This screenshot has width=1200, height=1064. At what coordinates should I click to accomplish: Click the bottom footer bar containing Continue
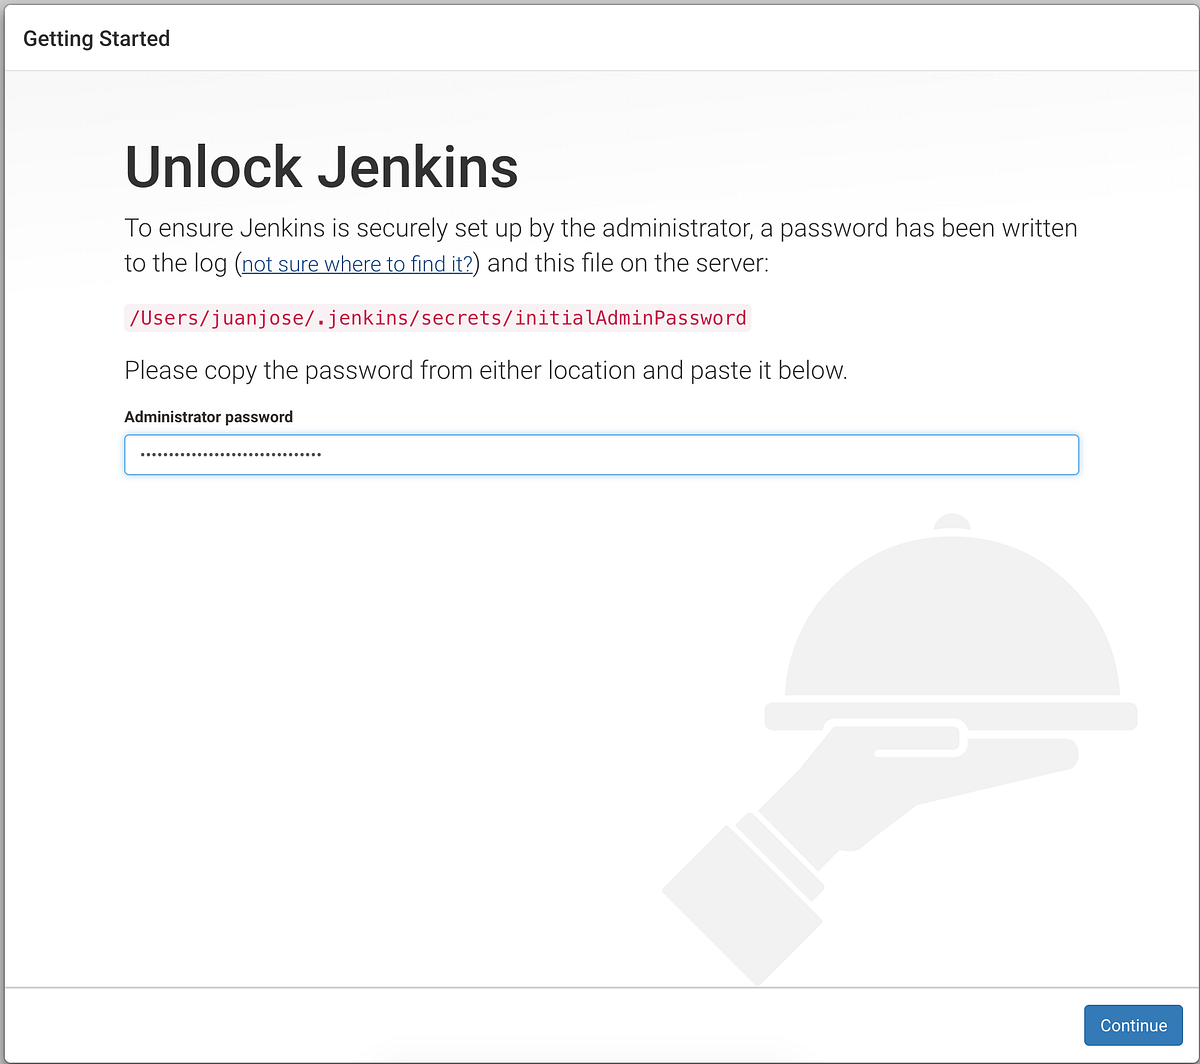coord(600,1023)
